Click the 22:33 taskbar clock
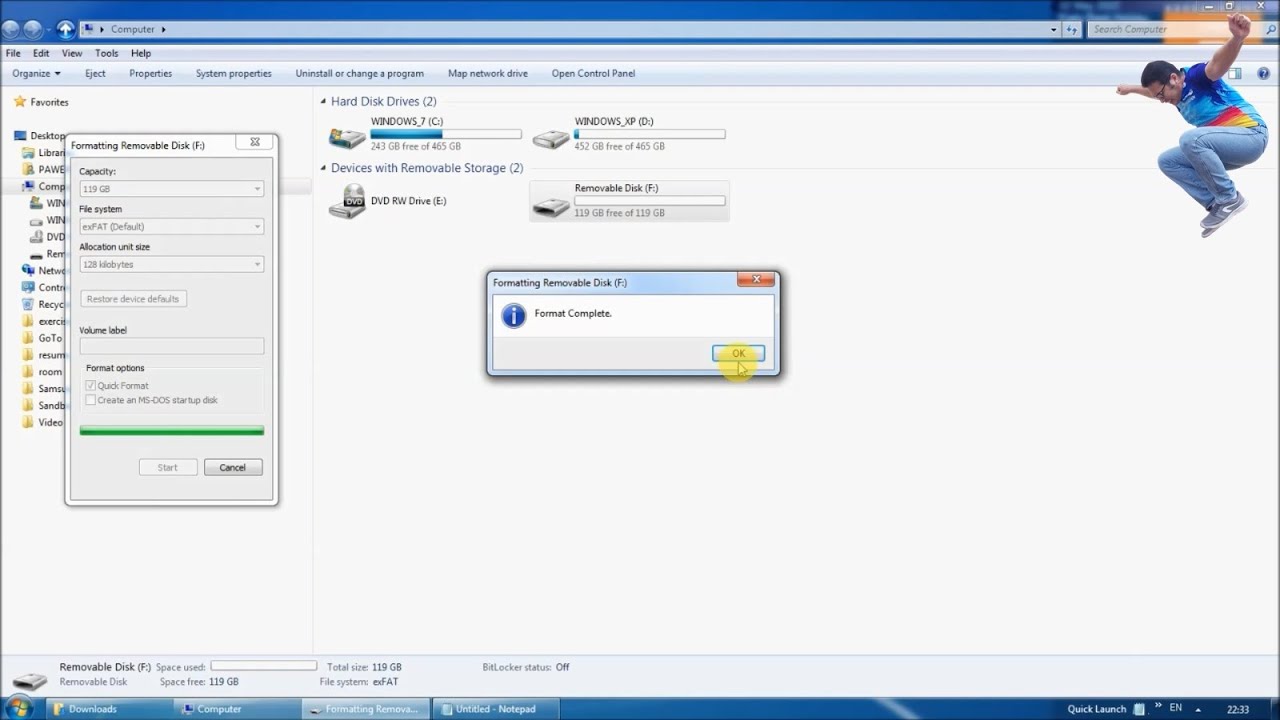1280x720 pixels. tap(1238, 709)
